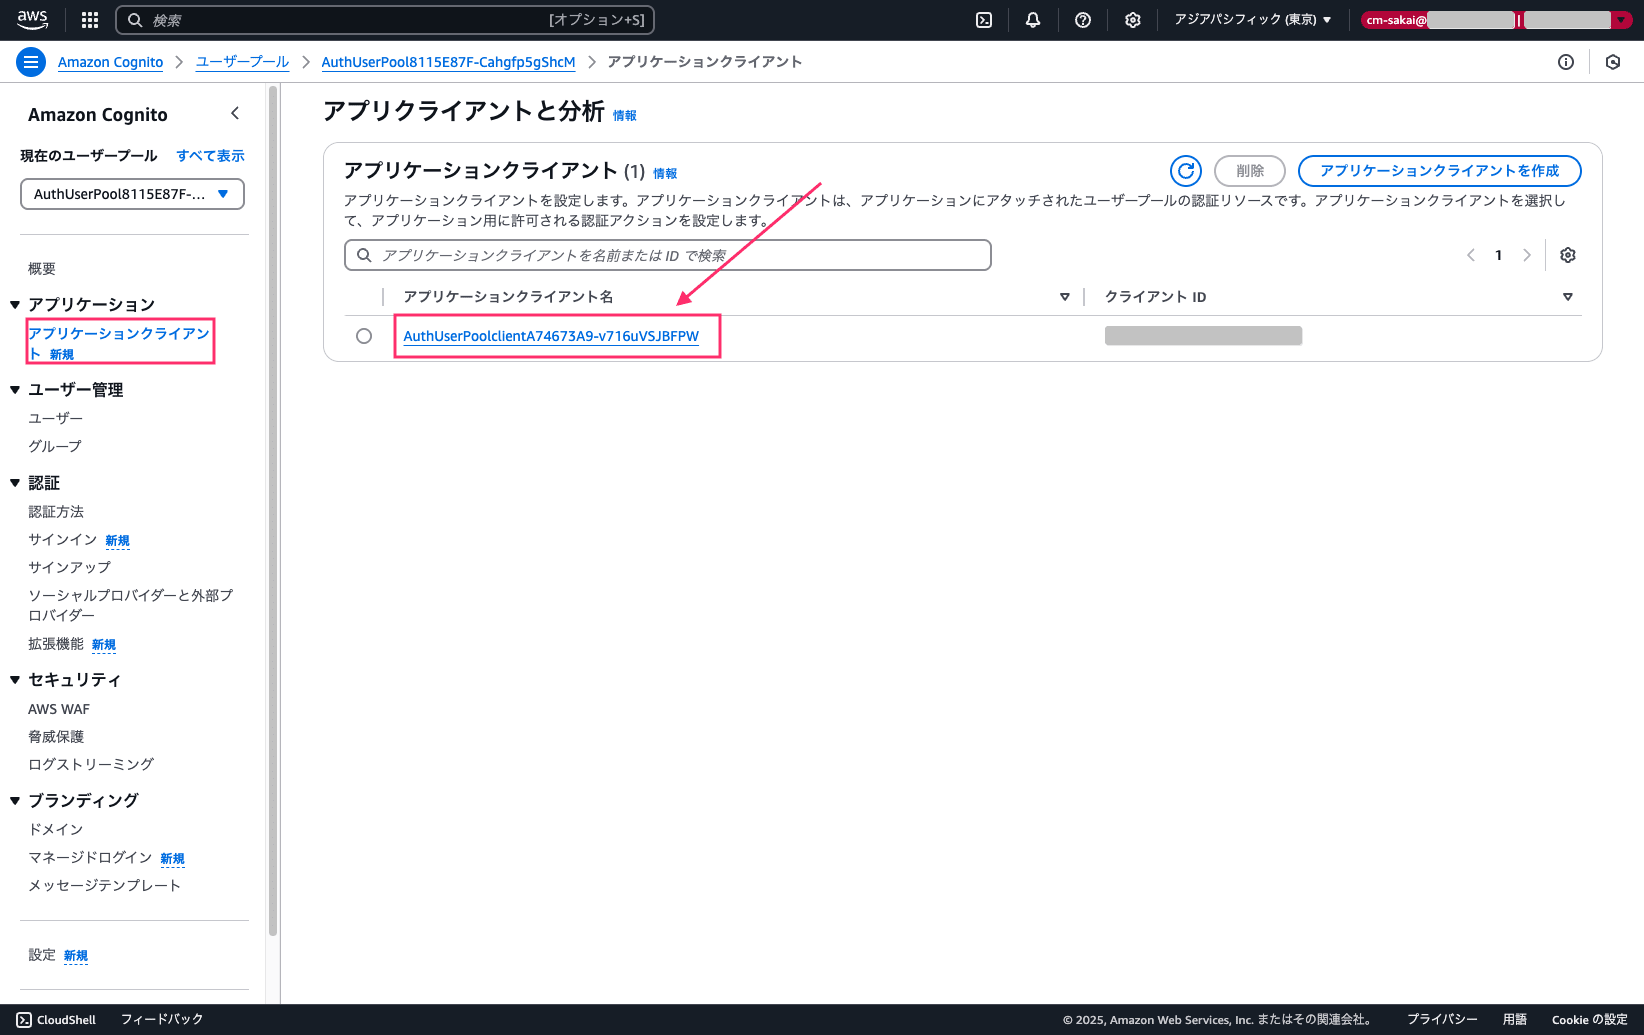Screen dimensions: 1644x1035
Task: Collapse the ブランディング section
Action: click(x=15, y=801)
